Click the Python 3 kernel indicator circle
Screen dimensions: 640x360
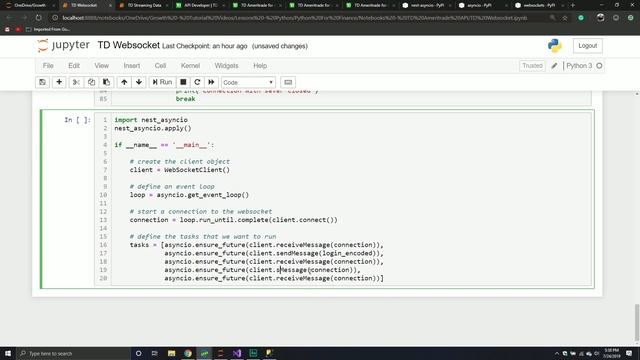pos(599,66)
